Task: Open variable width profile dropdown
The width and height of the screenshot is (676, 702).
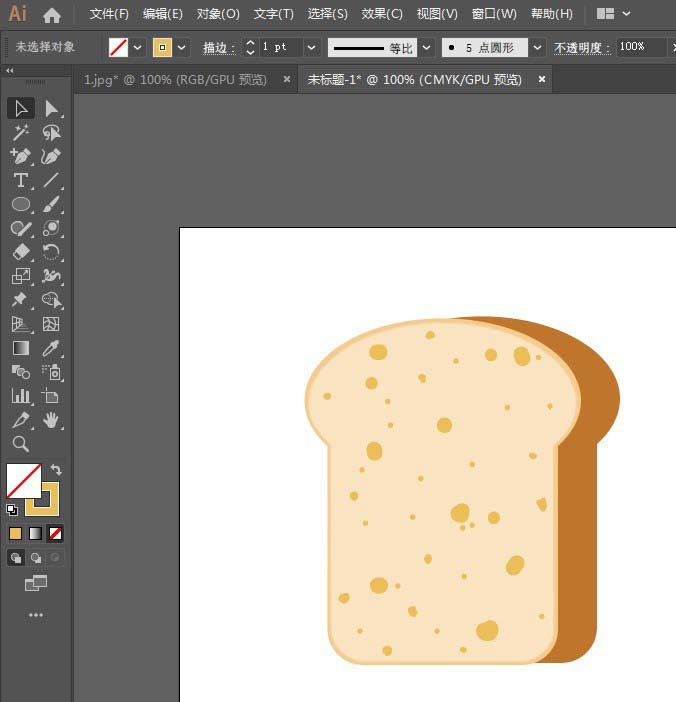Action: point(427,47)
